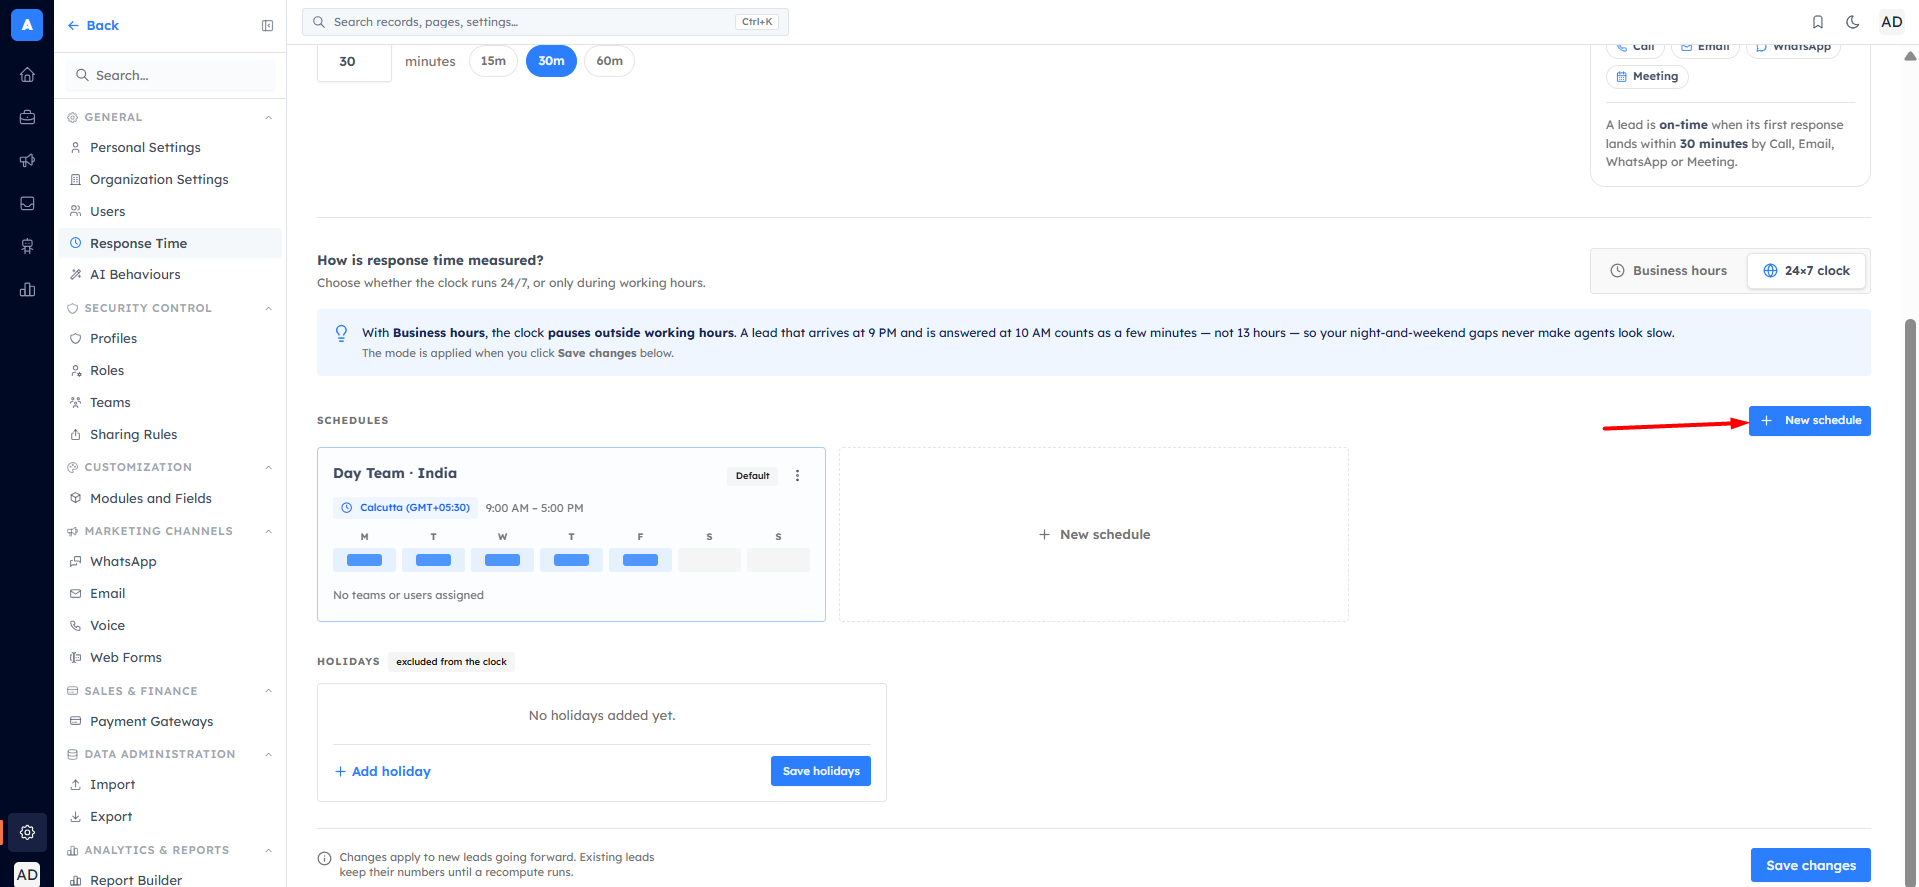This screenshot has width=1919, height=887.
Task: Focus the global search records field
Action: point(545,22)
